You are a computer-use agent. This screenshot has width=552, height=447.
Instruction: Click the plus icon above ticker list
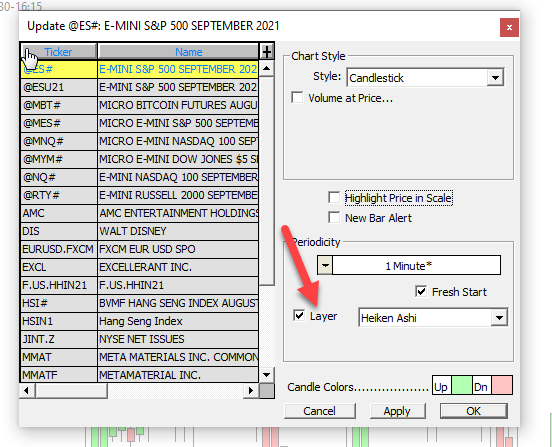click(267, 52)
